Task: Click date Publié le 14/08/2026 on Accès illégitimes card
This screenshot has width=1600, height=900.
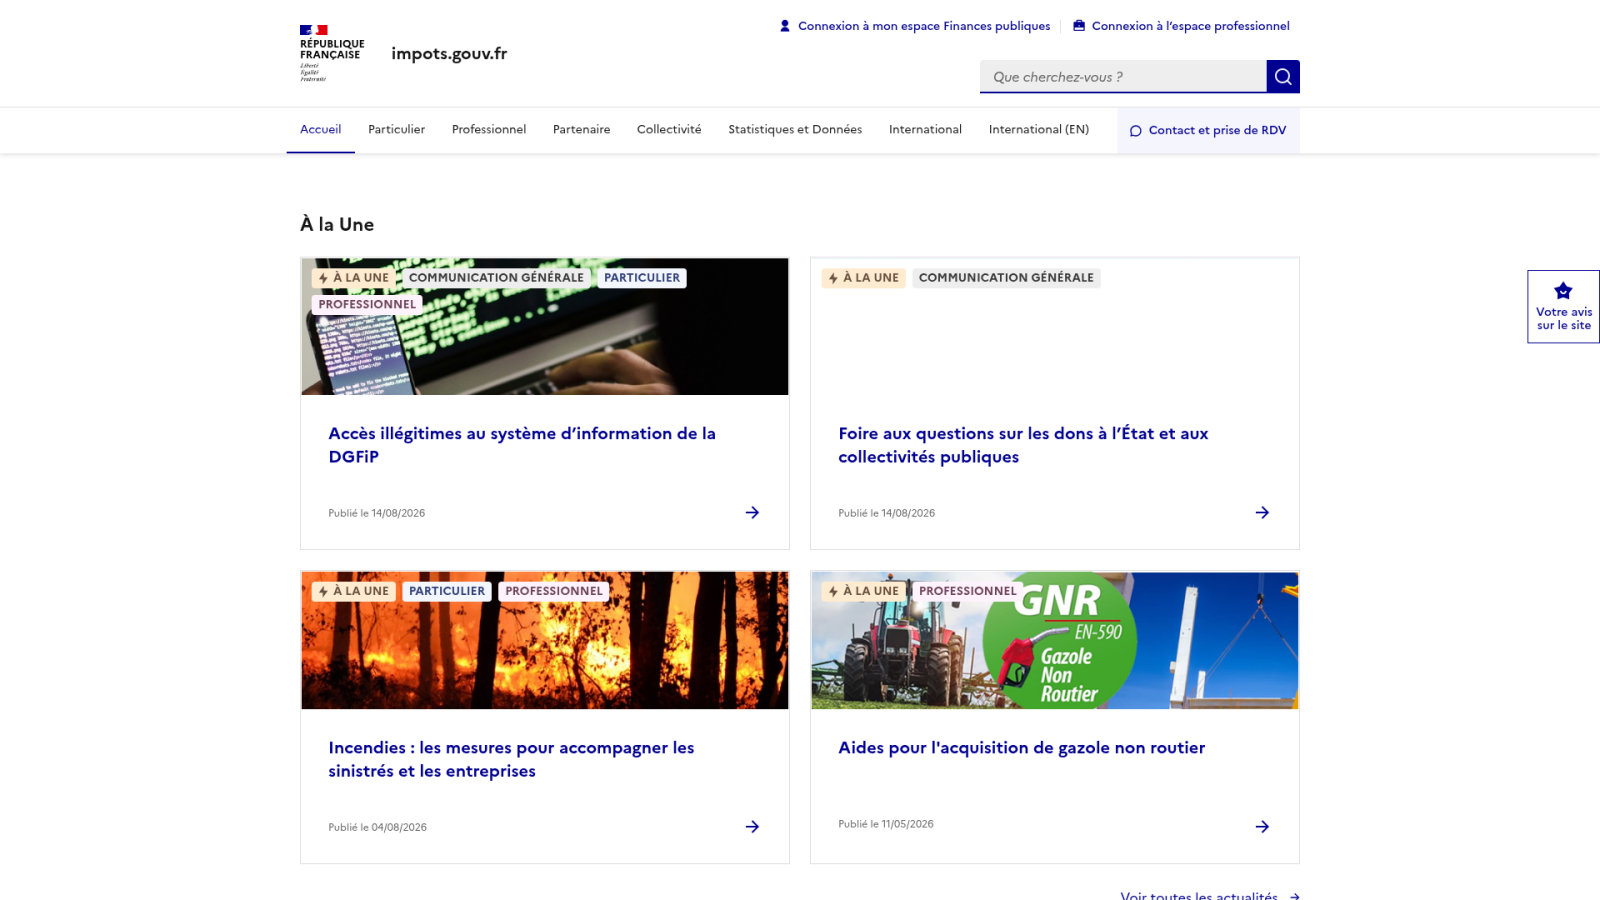Action: (377, 513)
